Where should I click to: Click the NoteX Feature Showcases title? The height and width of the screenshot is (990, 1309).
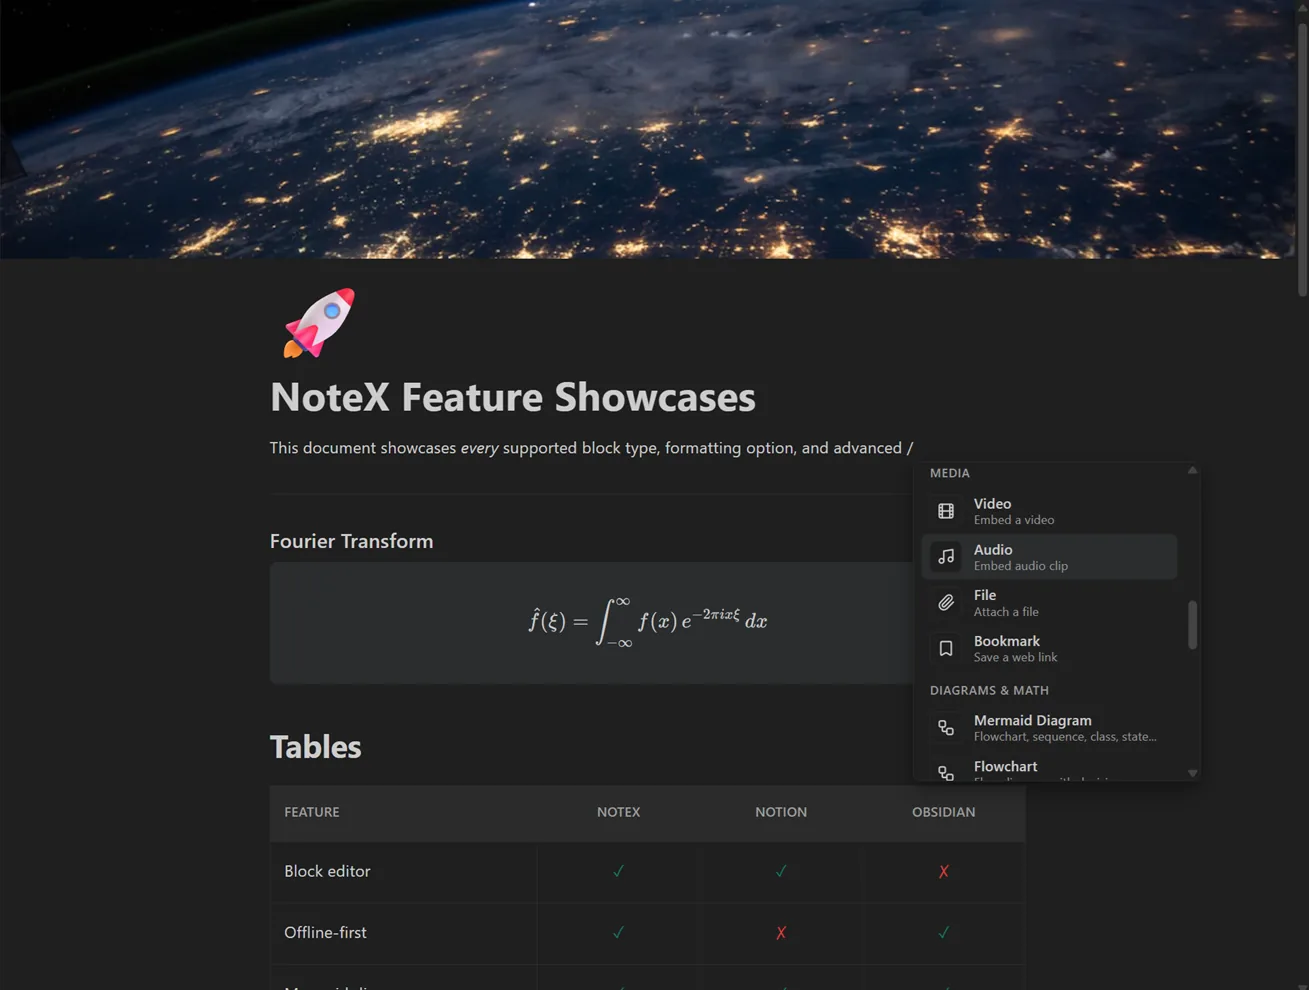point(513,397)
